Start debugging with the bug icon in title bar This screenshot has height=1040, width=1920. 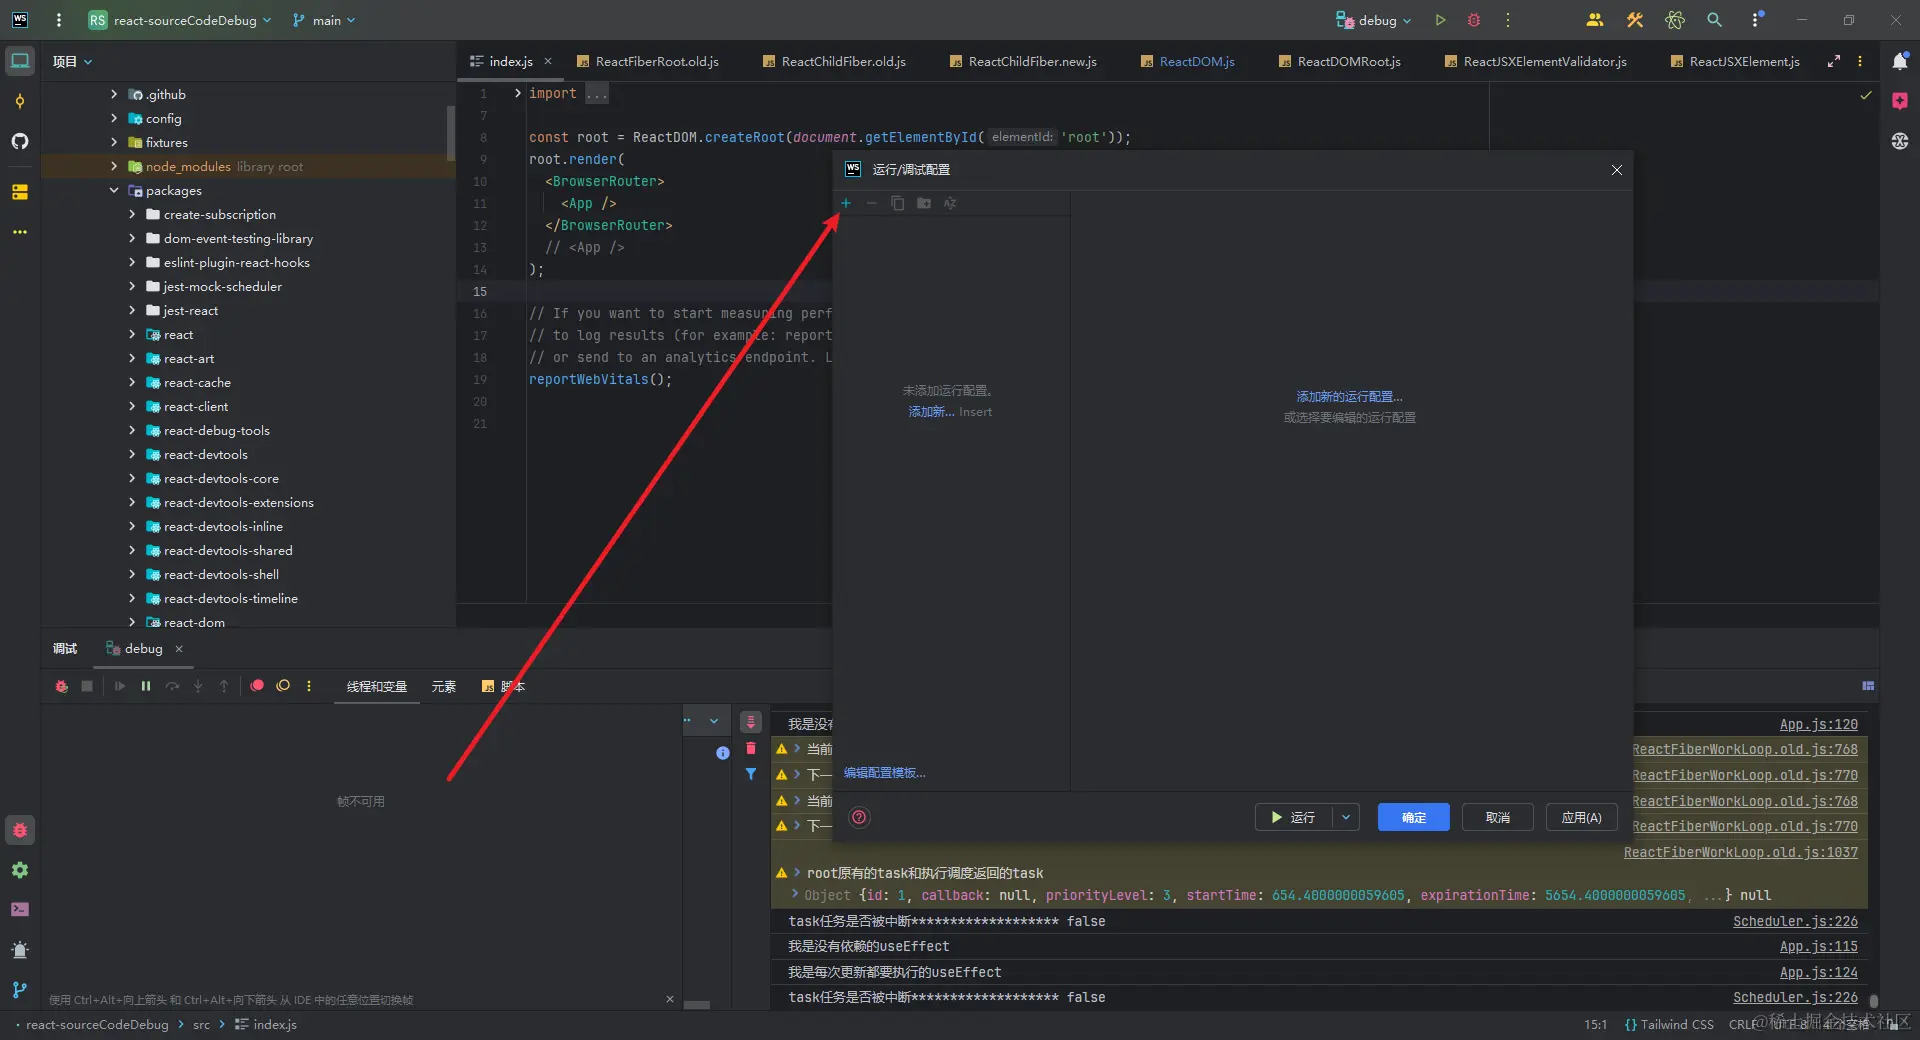pos(1473,20)
